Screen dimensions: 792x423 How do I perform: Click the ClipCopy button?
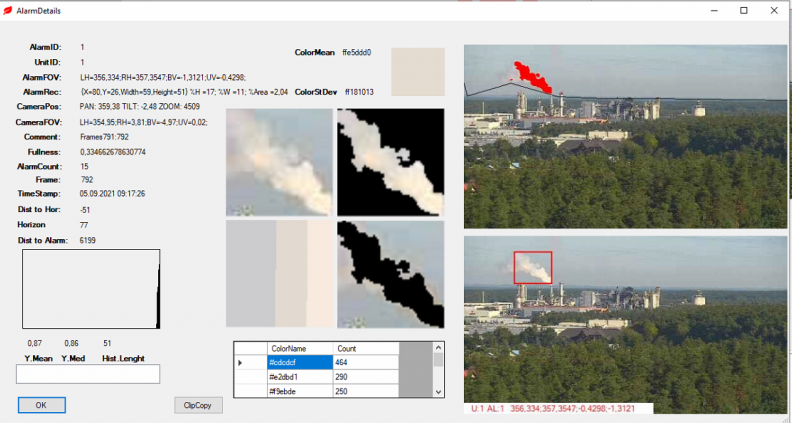click(x=198, y=405)
